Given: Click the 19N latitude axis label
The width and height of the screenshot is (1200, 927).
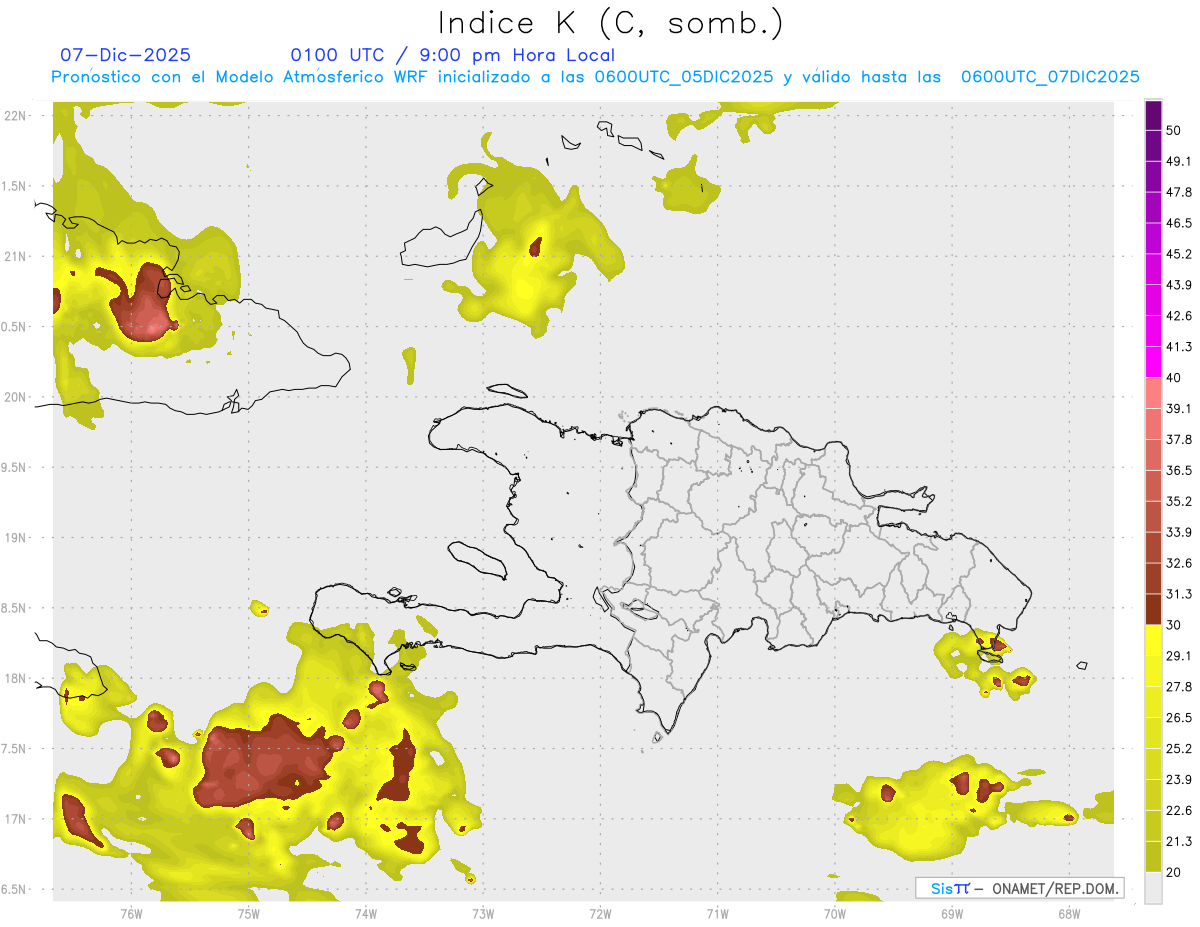Looking at the screenshot, I should click(15, 538).
